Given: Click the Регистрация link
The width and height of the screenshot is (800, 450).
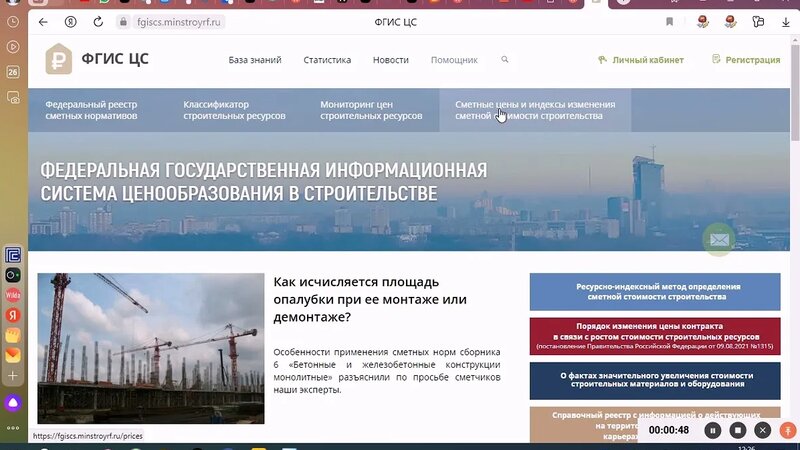Looking at the screenshot, I should coord(746,60).
